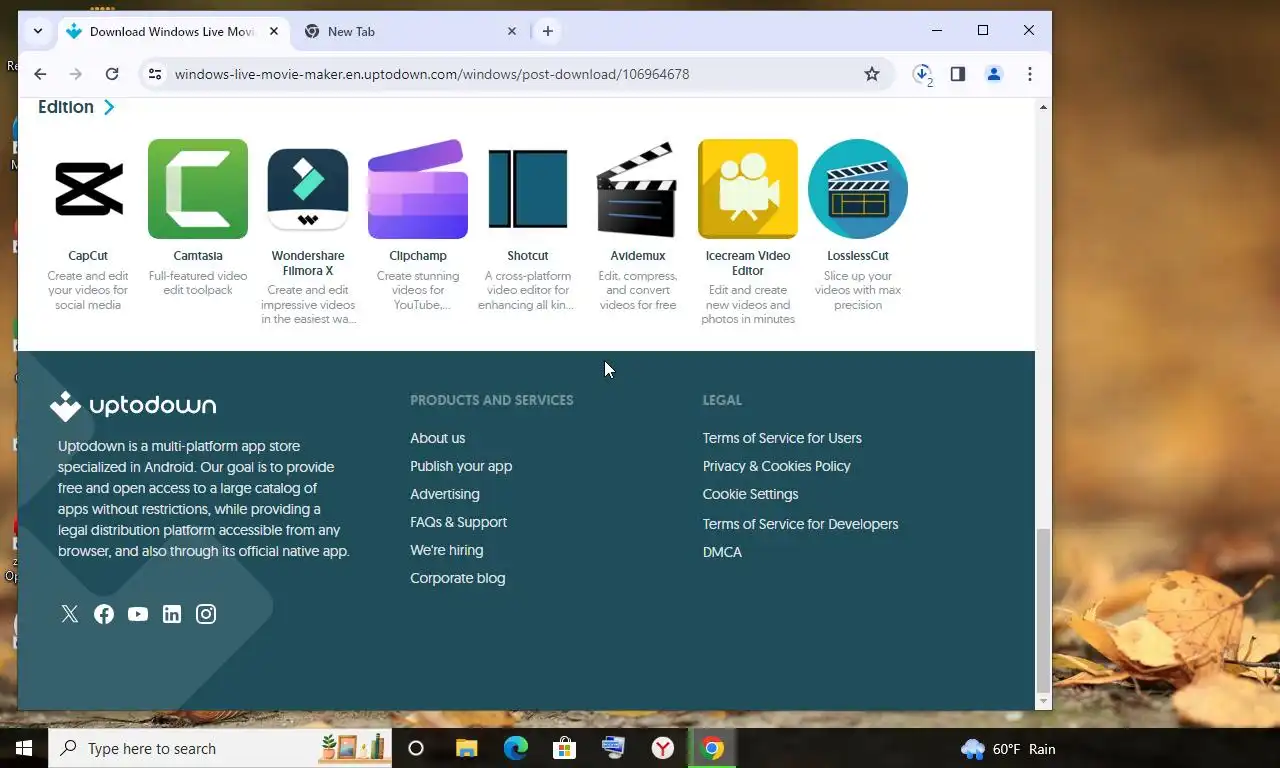1280x768 pixels.
Task: Open Cookie Settings
Action: 750,494
